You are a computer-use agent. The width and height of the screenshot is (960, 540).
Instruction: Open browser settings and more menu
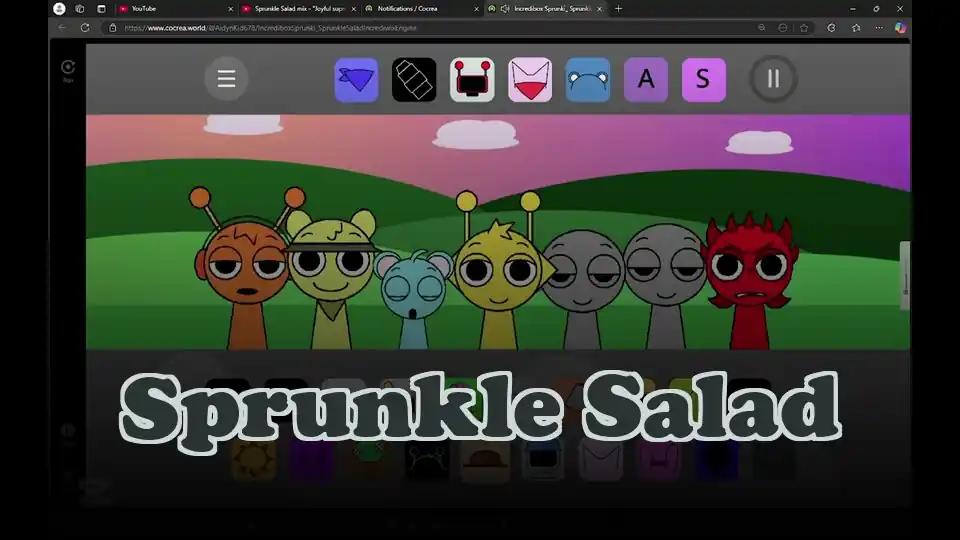click(x=879, y=28)
